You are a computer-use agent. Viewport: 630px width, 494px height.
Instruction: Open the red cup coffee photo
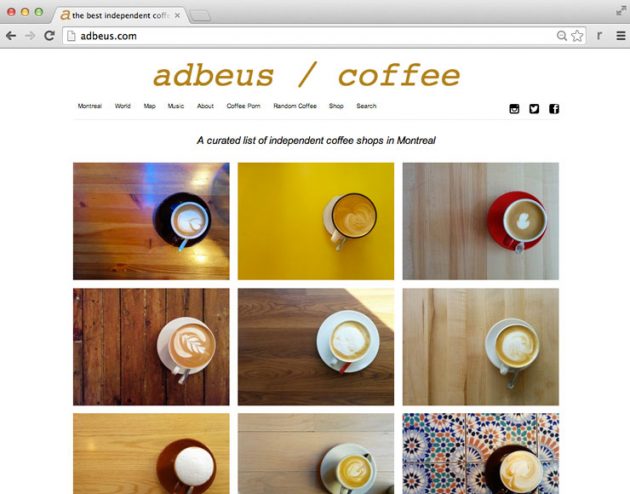coord(481,221)
